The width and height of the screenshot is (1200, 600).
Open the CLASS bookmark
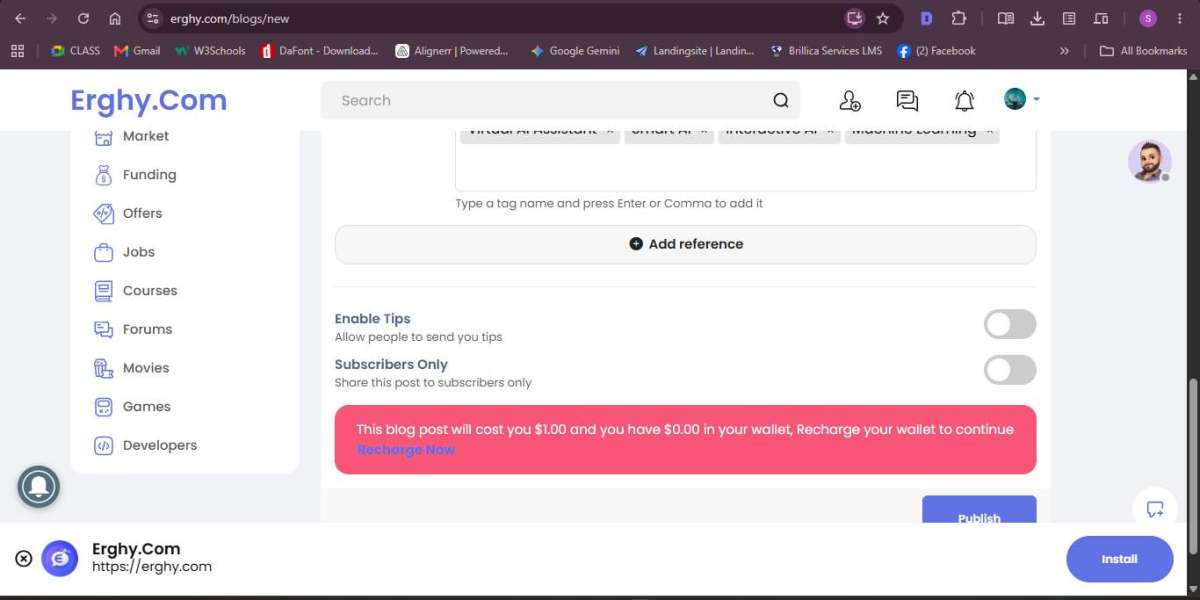click(x=76, y=51)
